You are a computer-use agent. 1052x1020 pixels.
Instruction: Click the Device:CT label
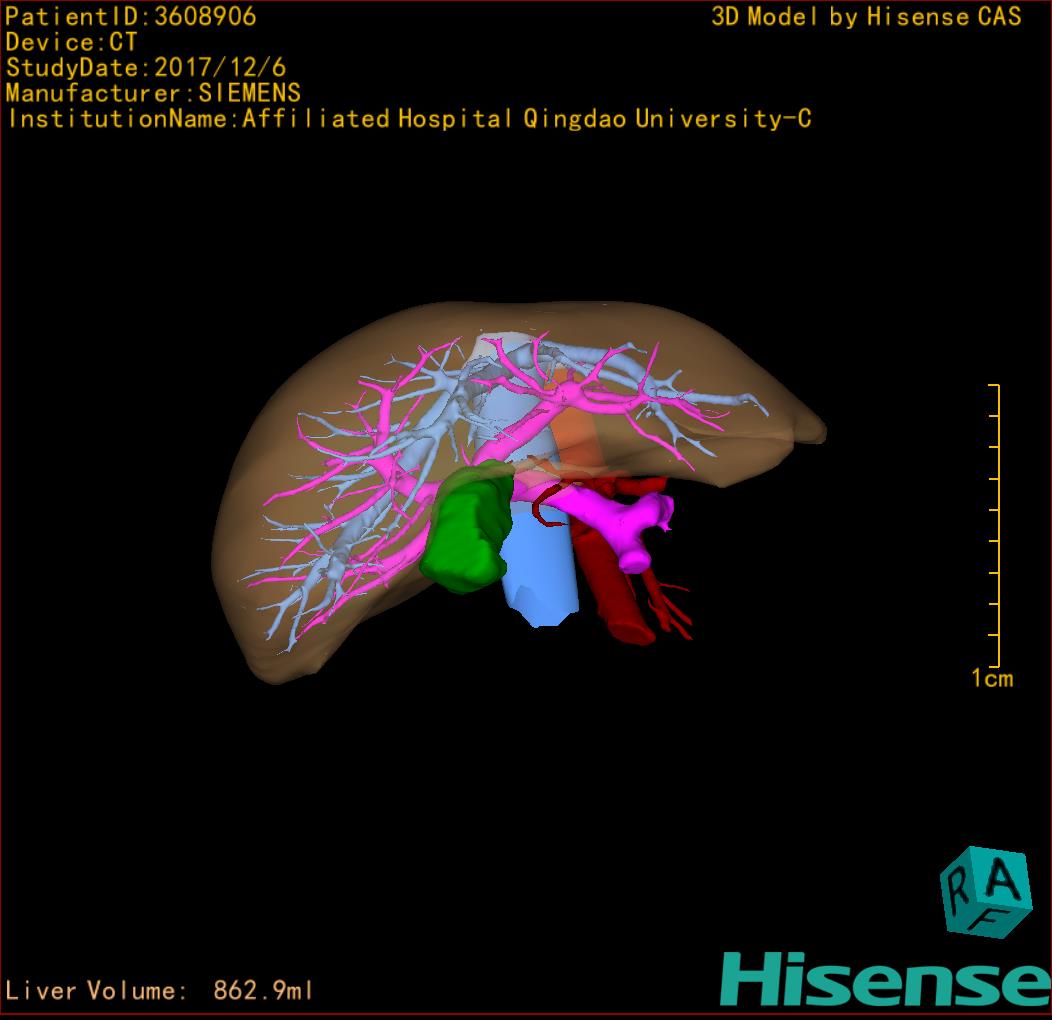point(71,43)
